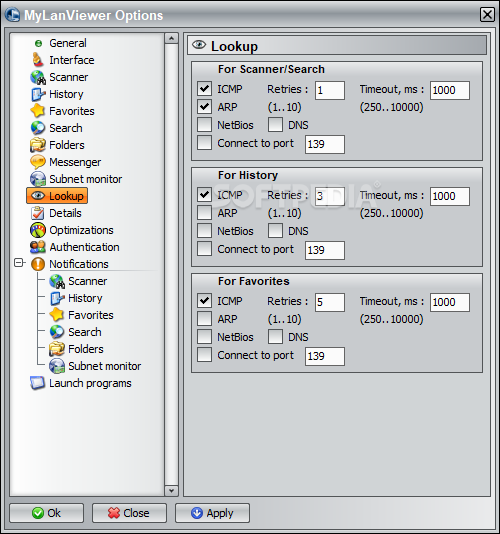This screenshot has width=500, height=534.
Task: Click the Launch programs icon
Action: 37,383
